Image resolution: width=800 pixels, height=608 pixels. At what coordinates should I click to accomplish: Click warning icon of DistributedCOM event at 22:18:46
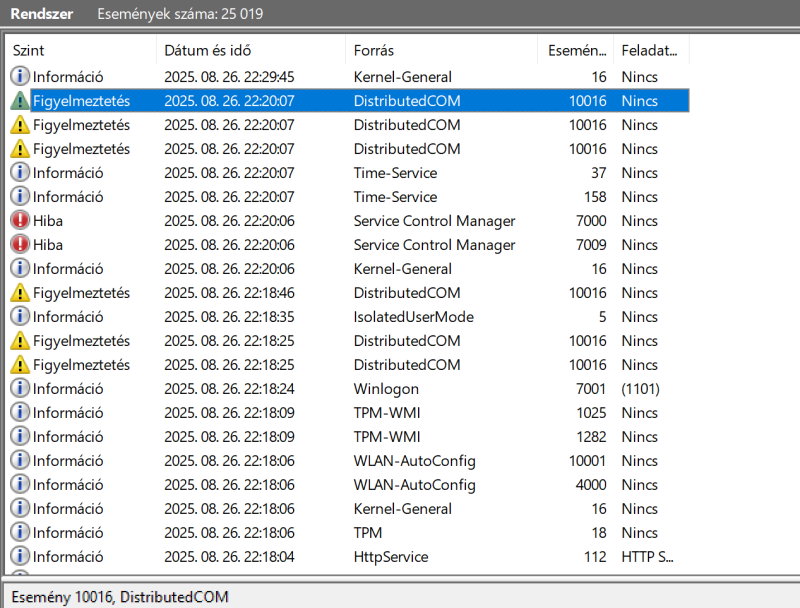point(20,293)
